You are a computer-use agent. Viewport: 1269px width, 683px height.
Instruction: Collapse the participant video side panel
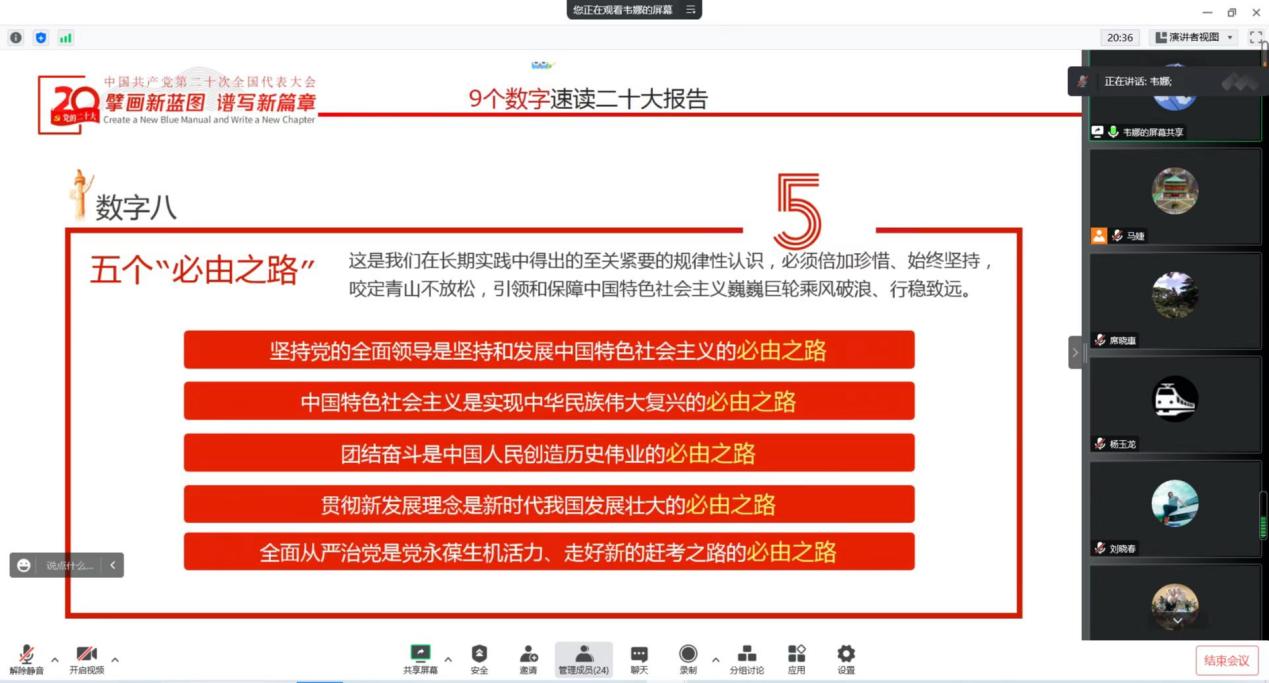tap(1076, 352)
